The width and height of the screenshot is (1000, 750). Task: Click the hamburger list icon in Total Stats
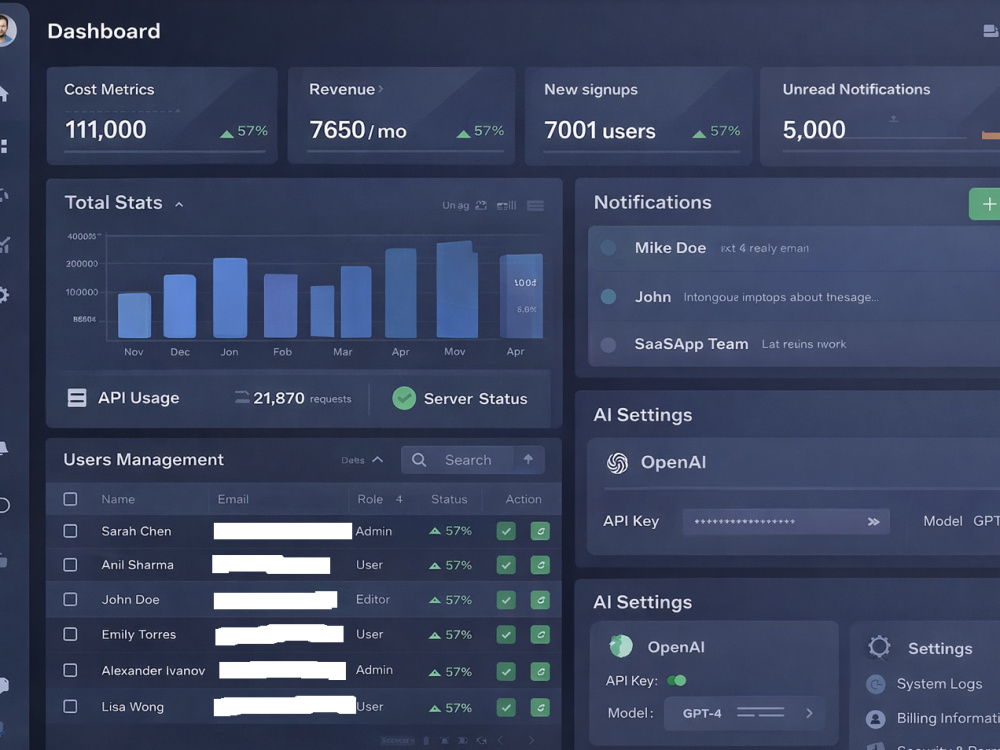tap(536, 205)
